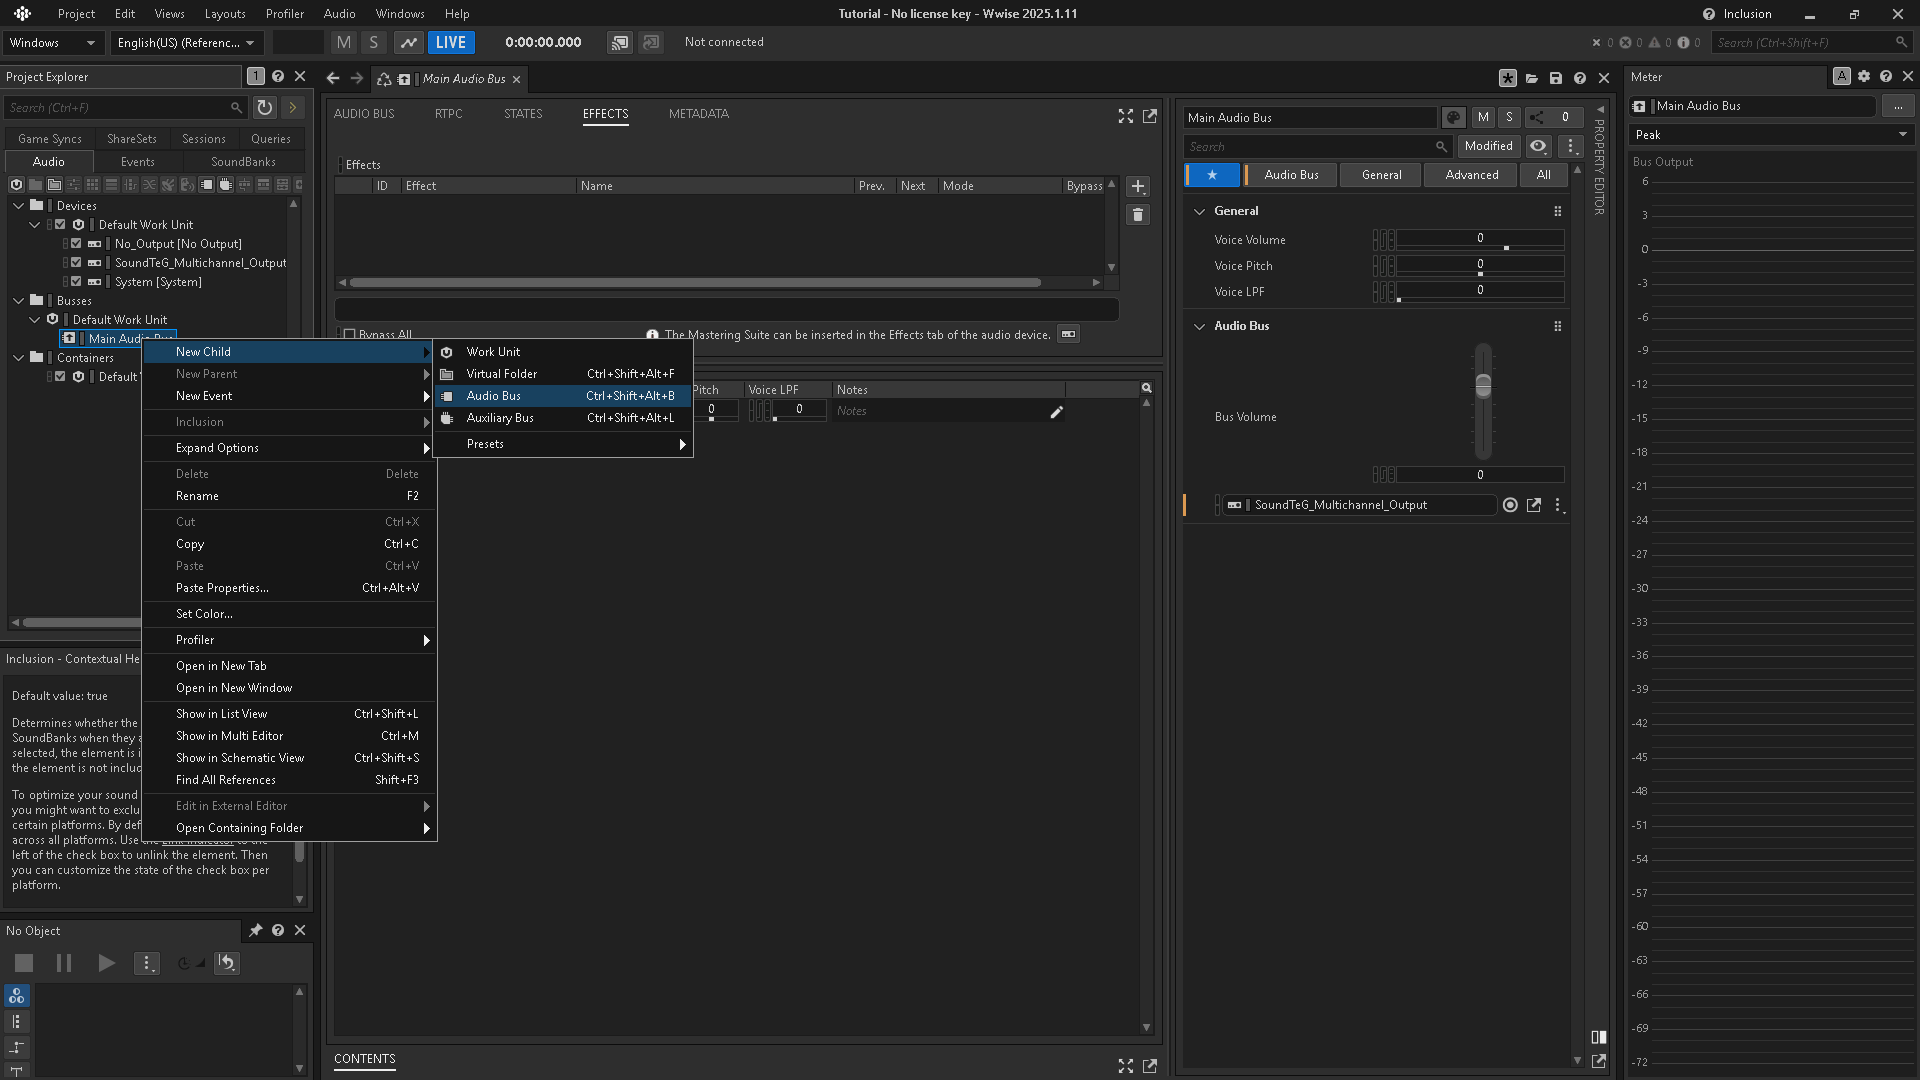Reset all in the transport control

pos(227,963)
